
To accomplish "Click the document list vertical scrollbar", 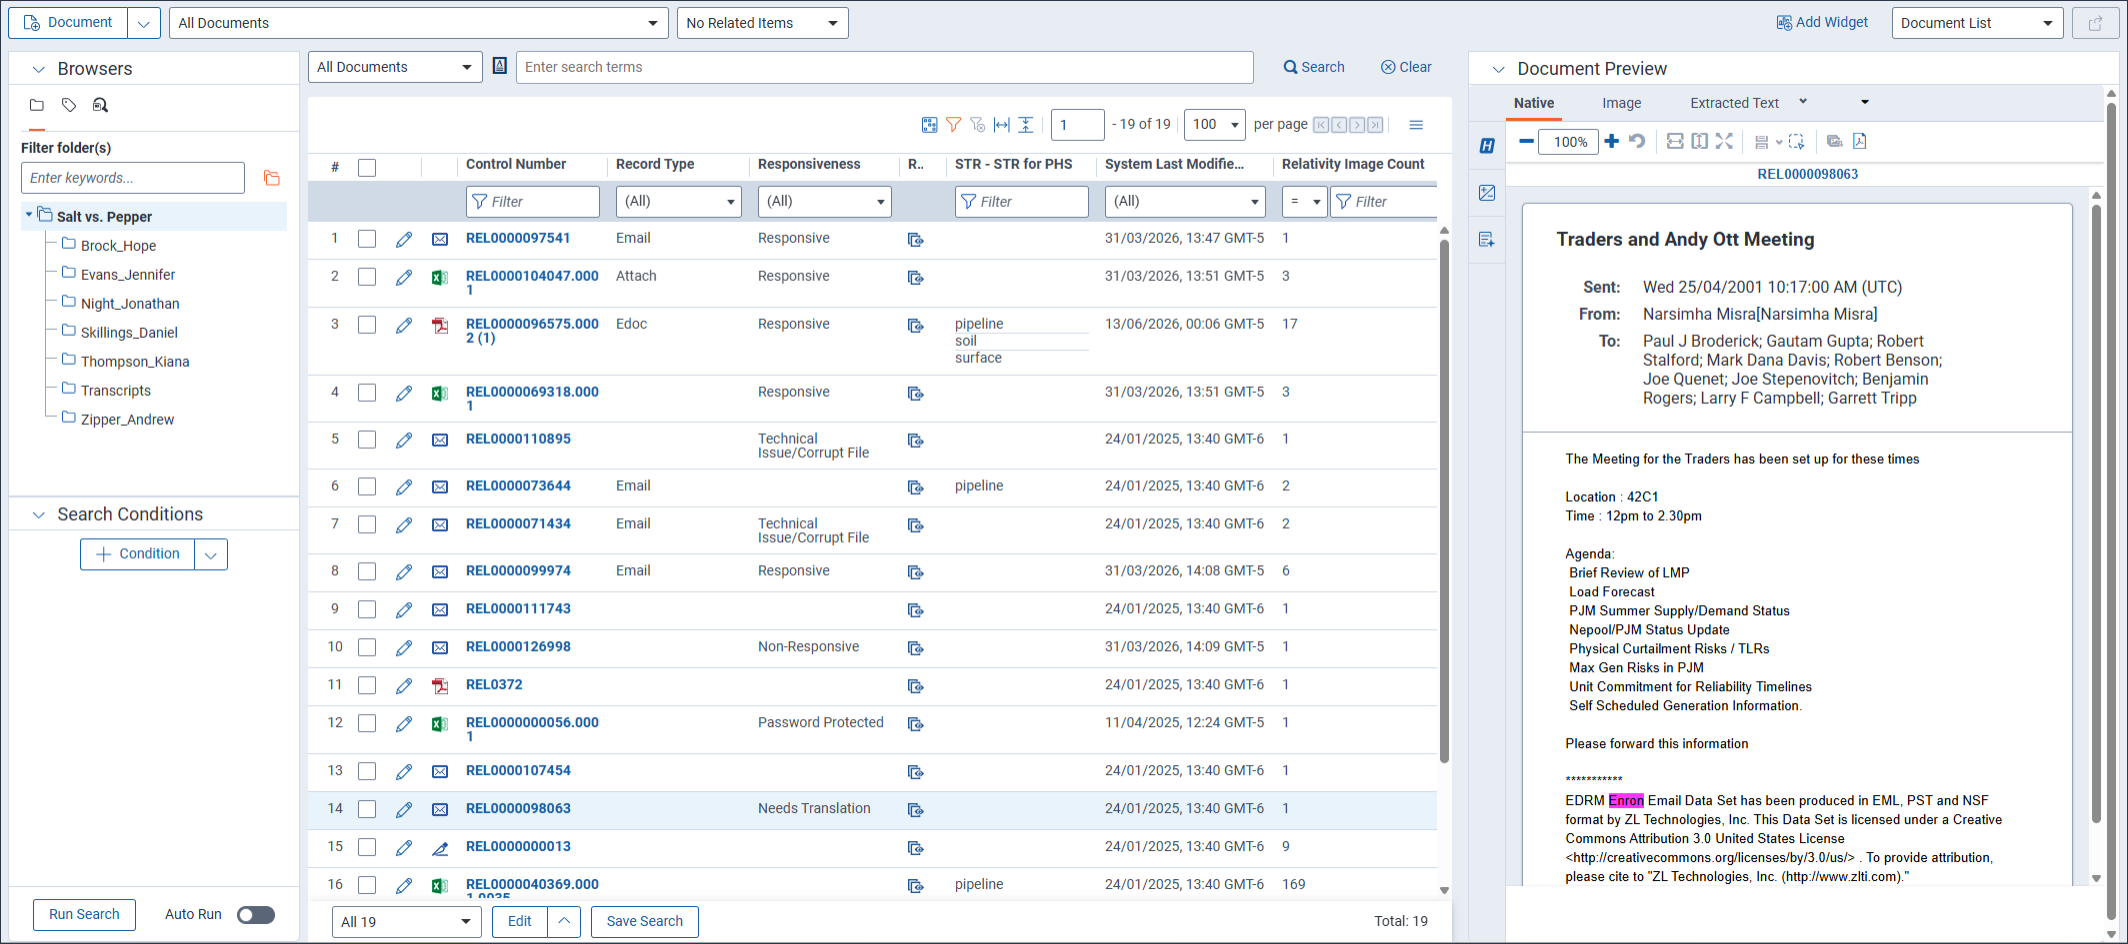I will click(x=1444, y=500).
